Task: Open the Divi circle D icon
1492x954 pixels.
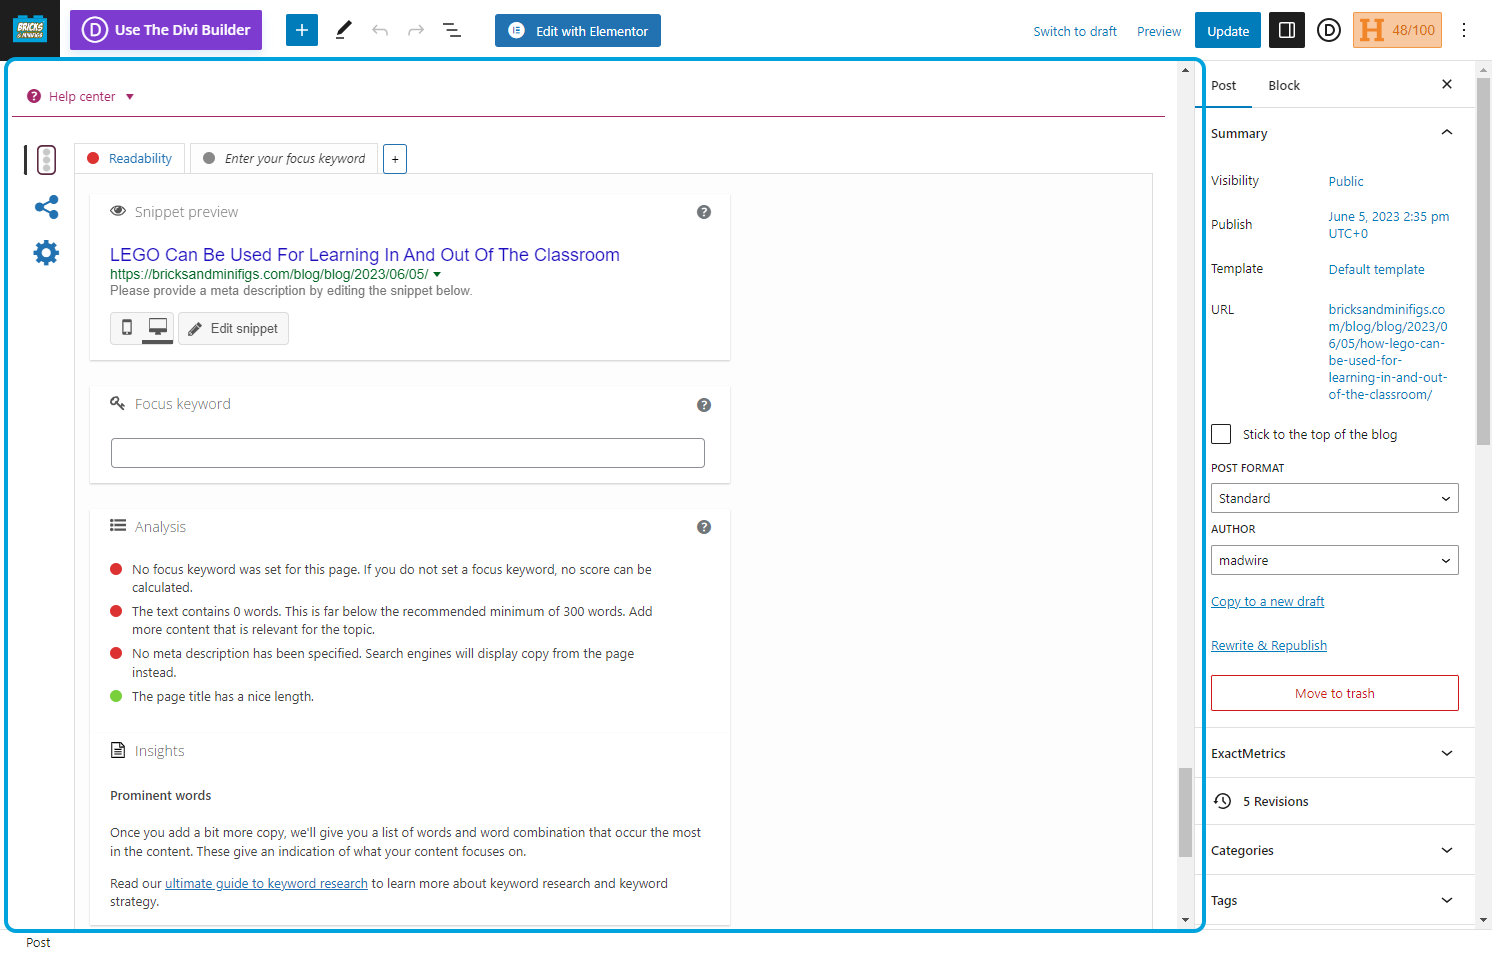Action: [x=1329, y=30]
